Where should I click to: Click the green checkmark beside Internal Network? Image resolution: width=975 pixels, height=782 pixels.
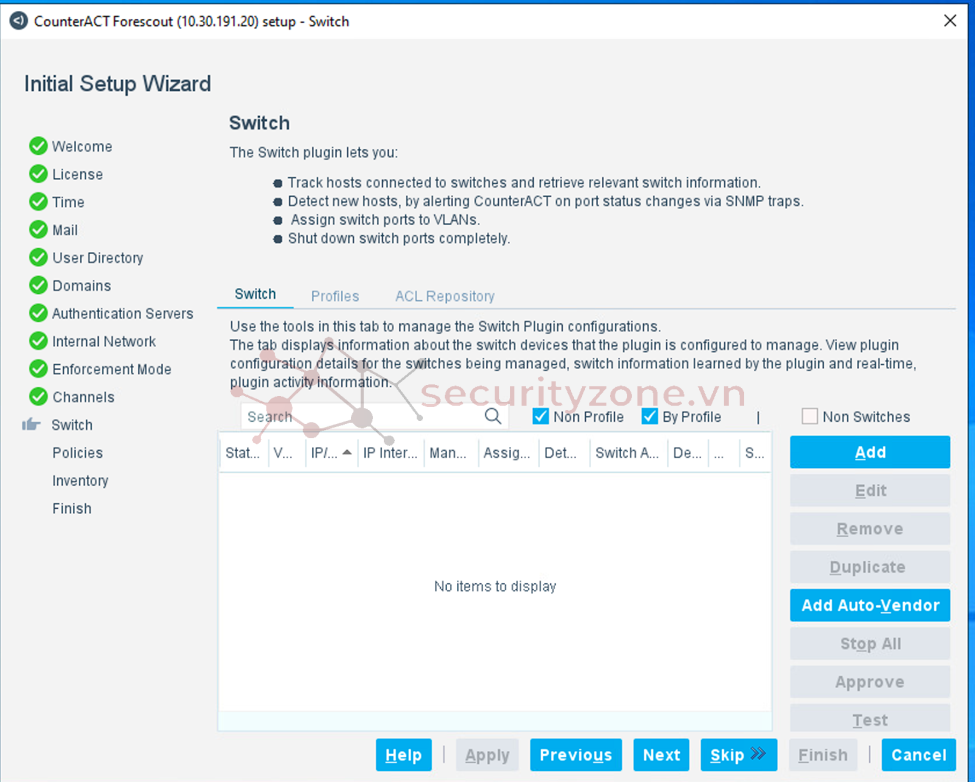pyautogui.click(x=38, y=341)
